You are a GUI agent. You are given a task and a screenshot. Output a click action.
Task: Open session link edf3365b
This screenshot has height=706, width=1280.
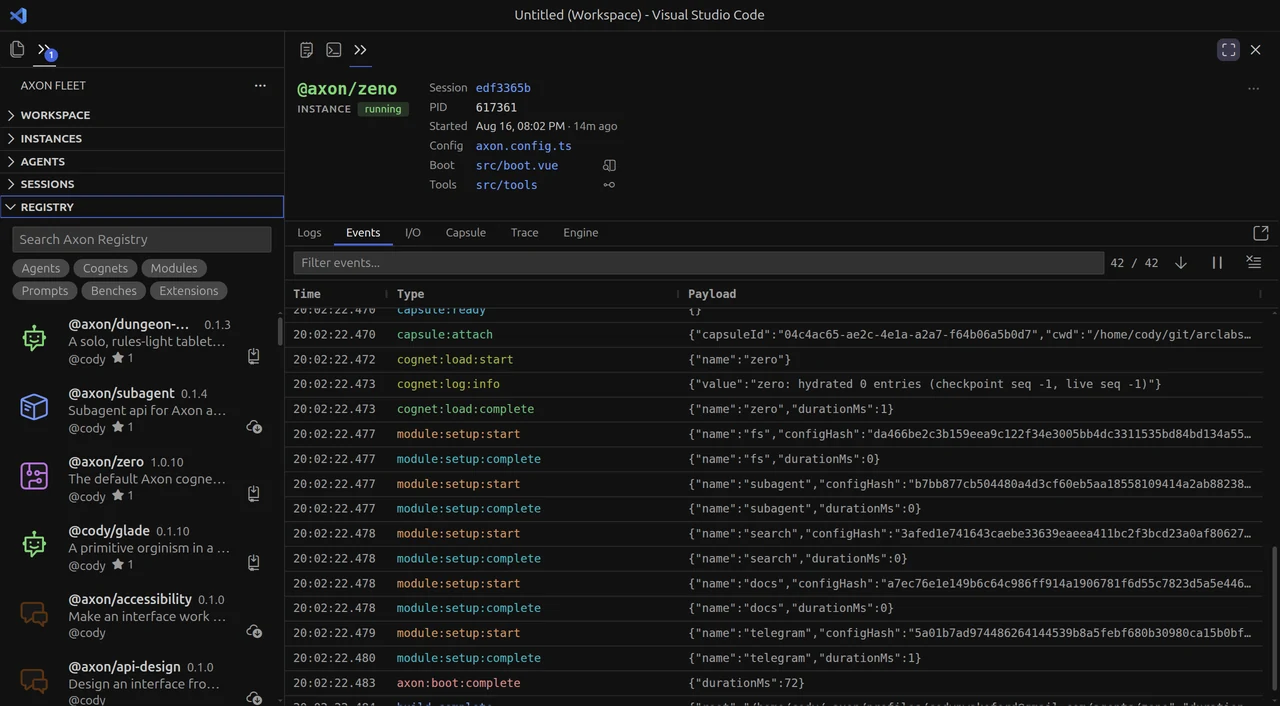[x=503, y=88]
